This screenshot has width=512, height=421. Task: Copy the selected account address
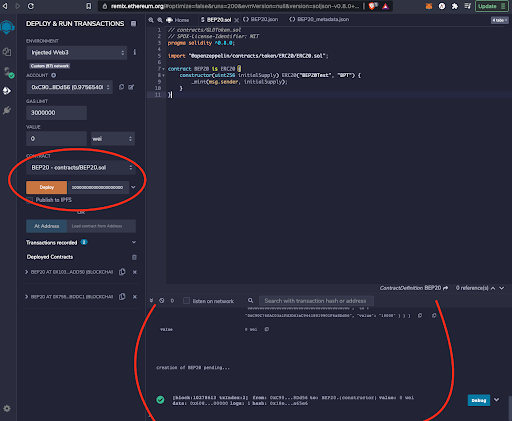(x=121, y=87)
